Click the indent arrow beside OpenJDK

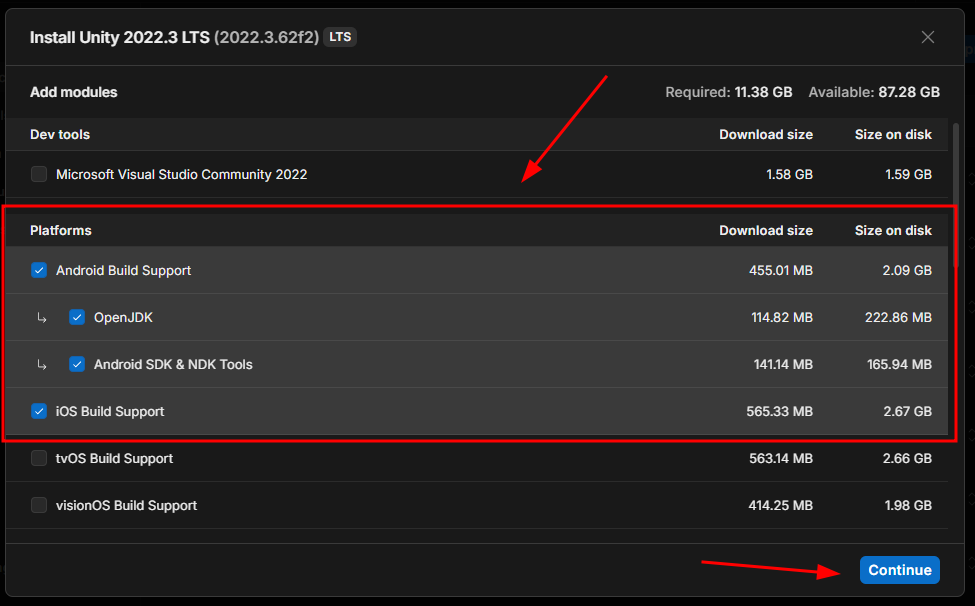42,318
